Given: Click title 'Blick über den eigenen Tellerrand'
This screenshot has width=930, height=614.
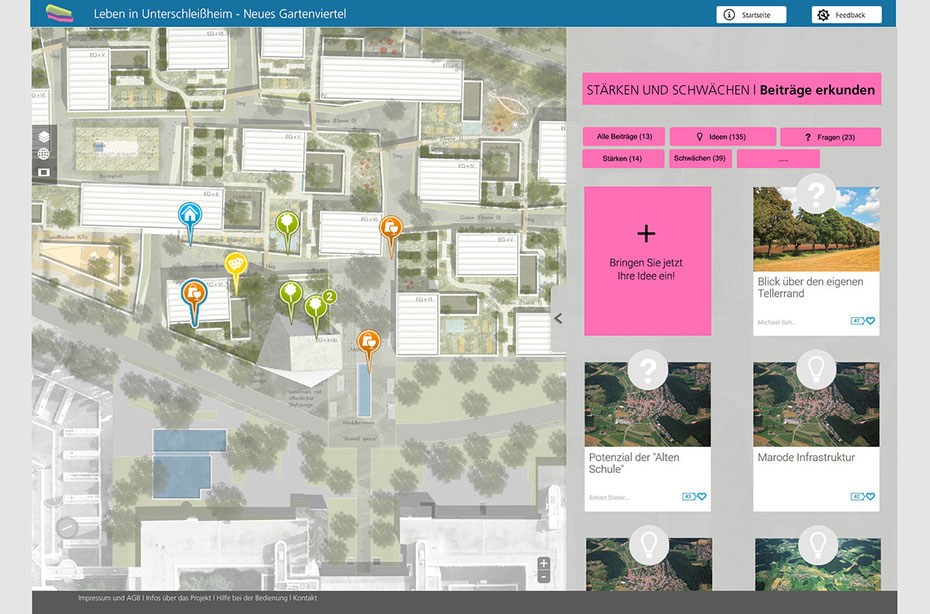Looking at the screenshot, I should pyautogui.click(x=810, y=288).
